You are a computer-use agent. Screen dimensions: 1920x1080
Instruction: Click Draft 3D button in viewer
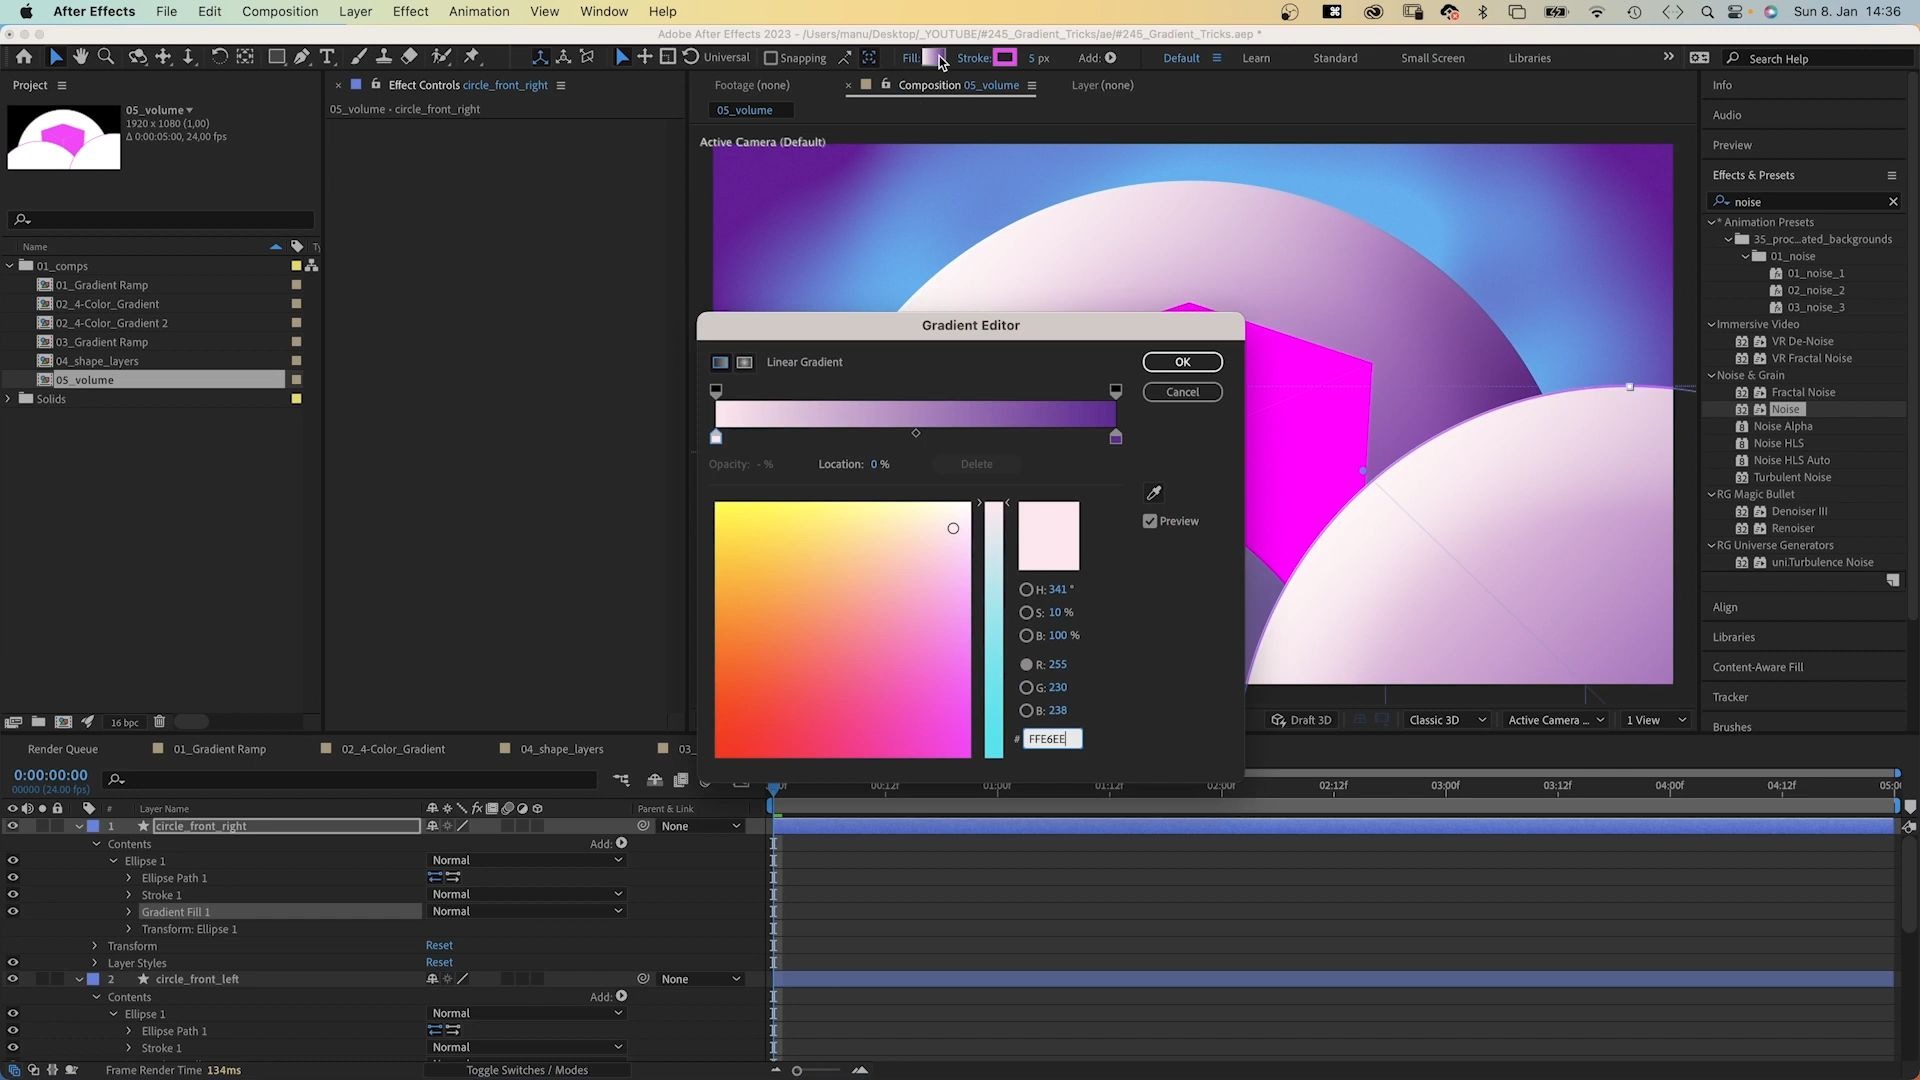[1301, 720]
